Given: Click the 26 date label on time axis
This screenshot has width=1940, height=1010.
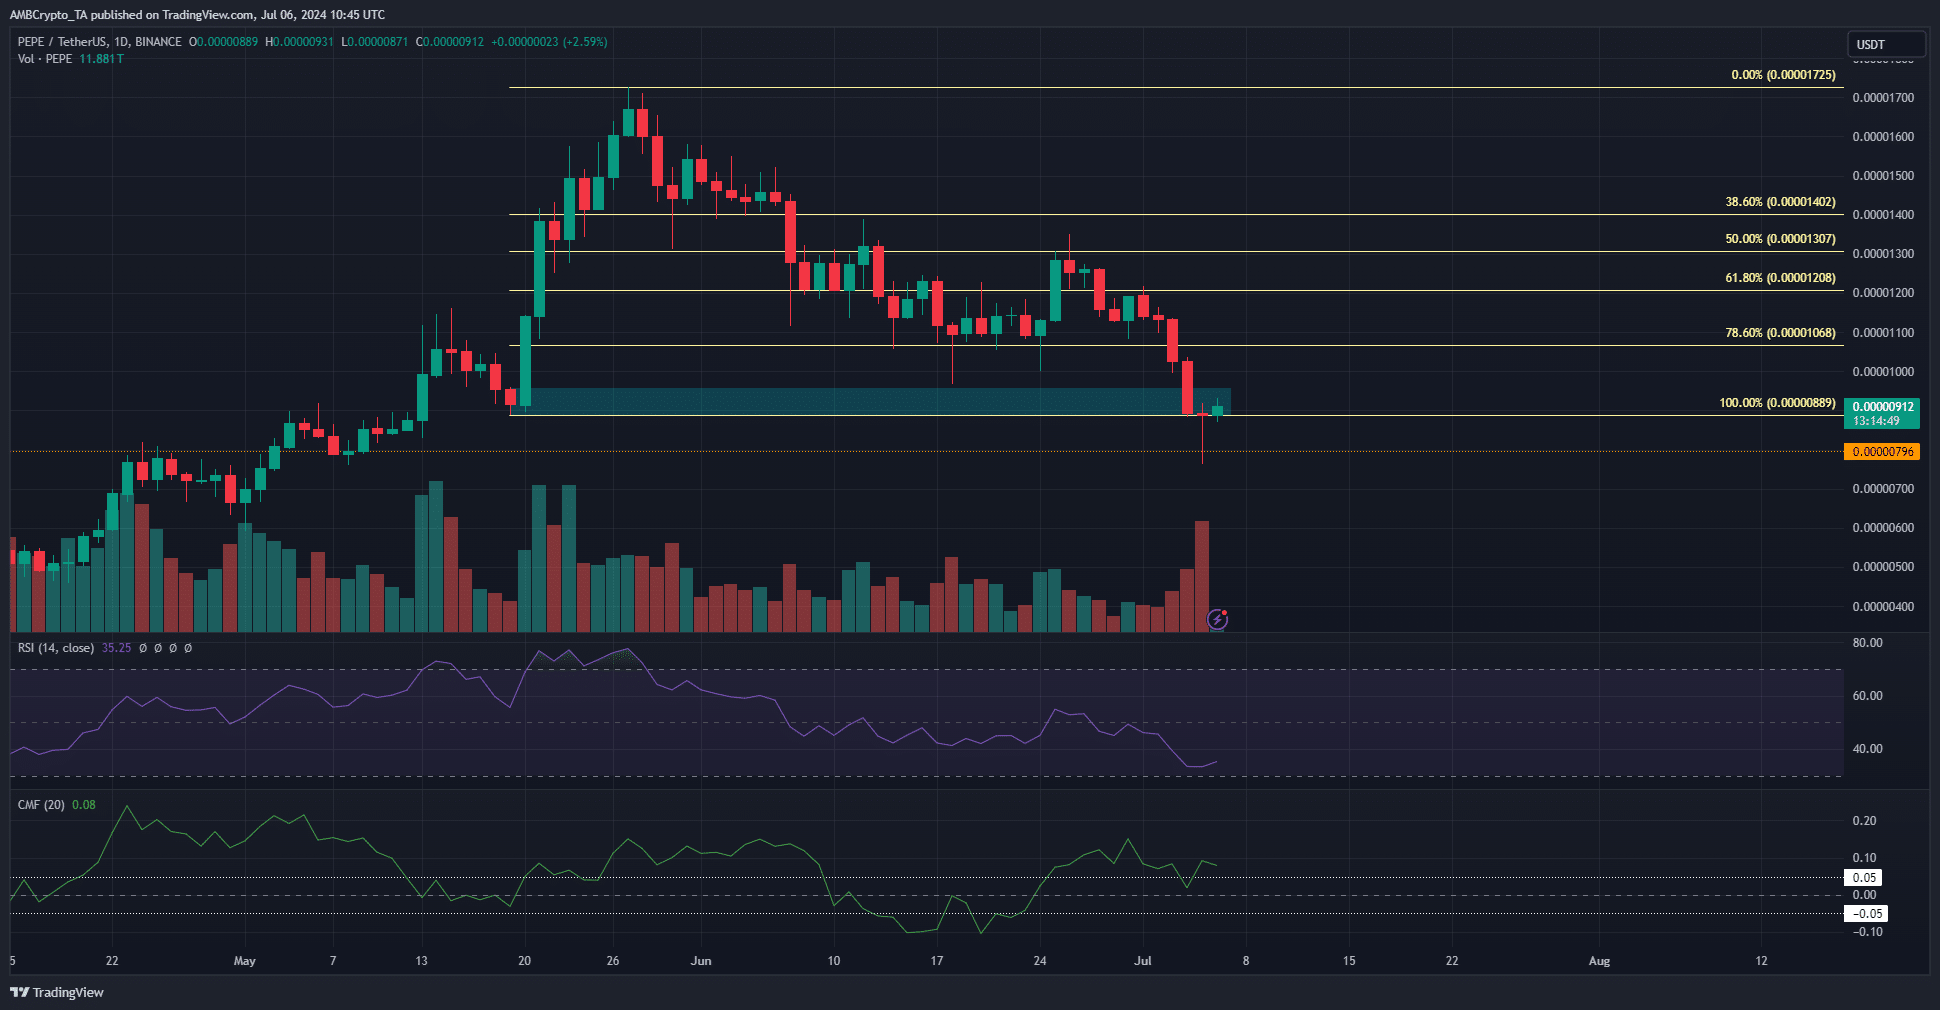Looking at the screenshot, I should (613, 961).
